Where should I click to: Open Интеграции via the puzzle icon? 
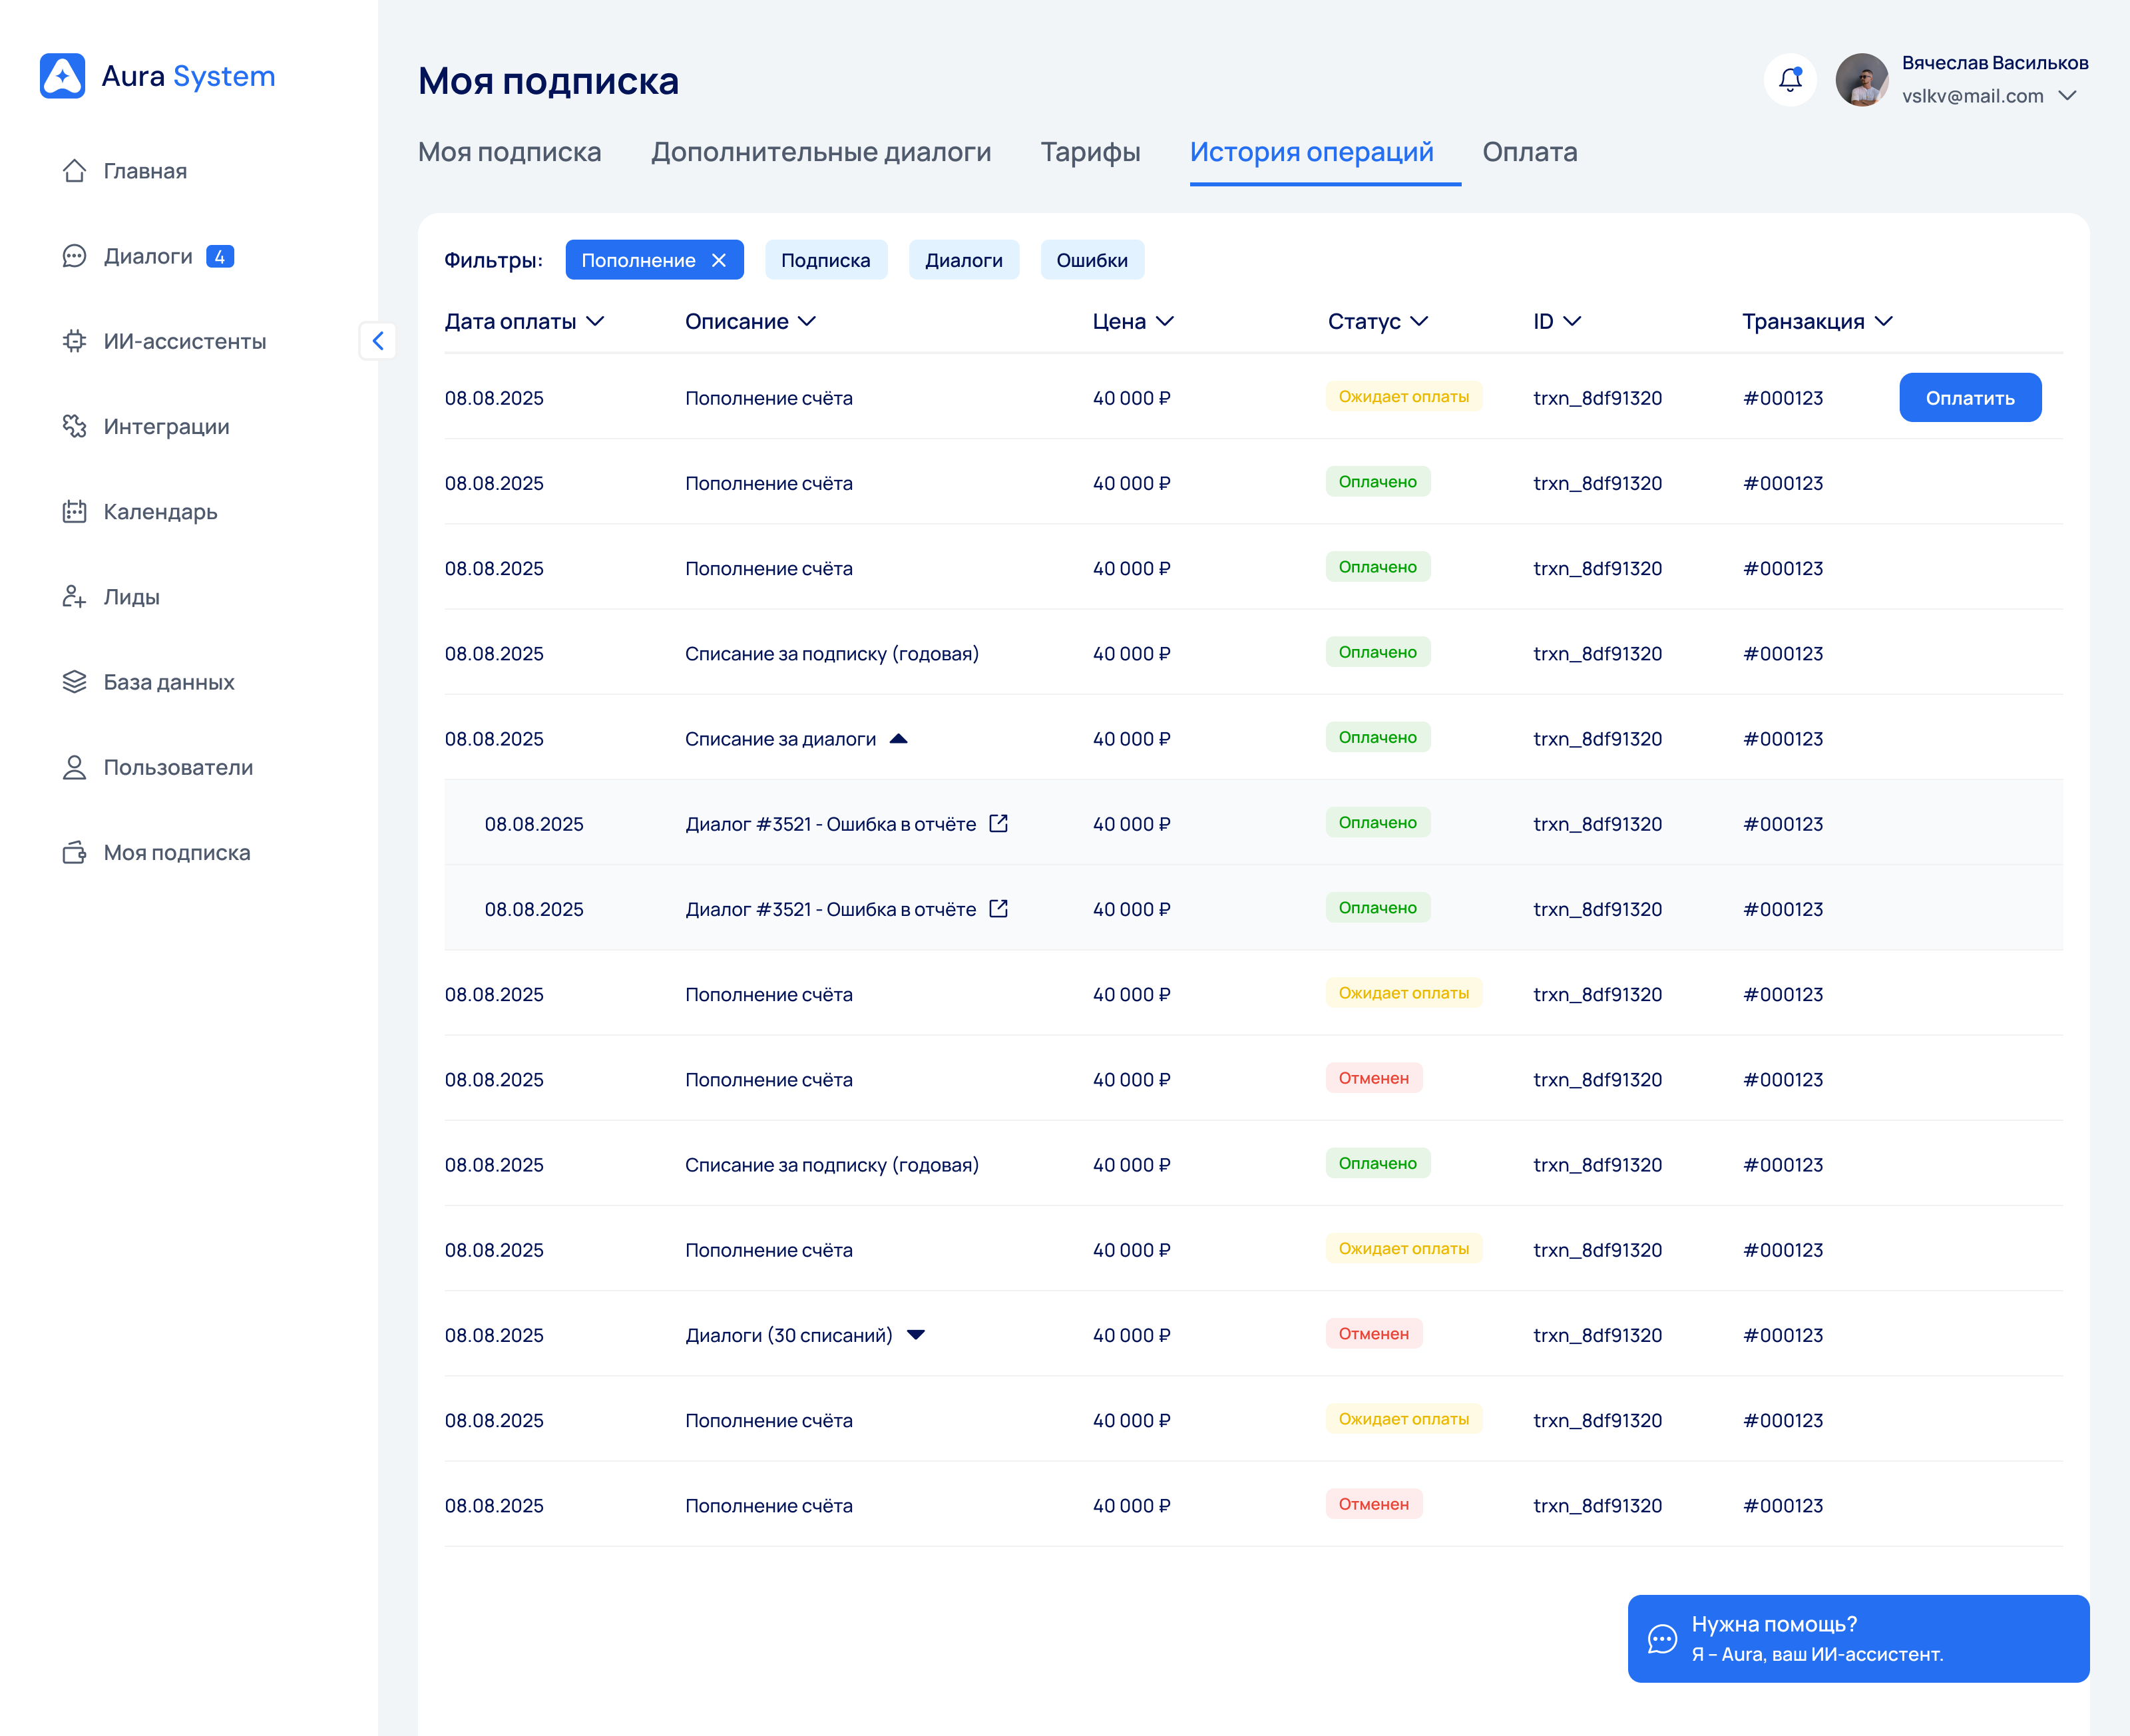click(x=74, y=426)
